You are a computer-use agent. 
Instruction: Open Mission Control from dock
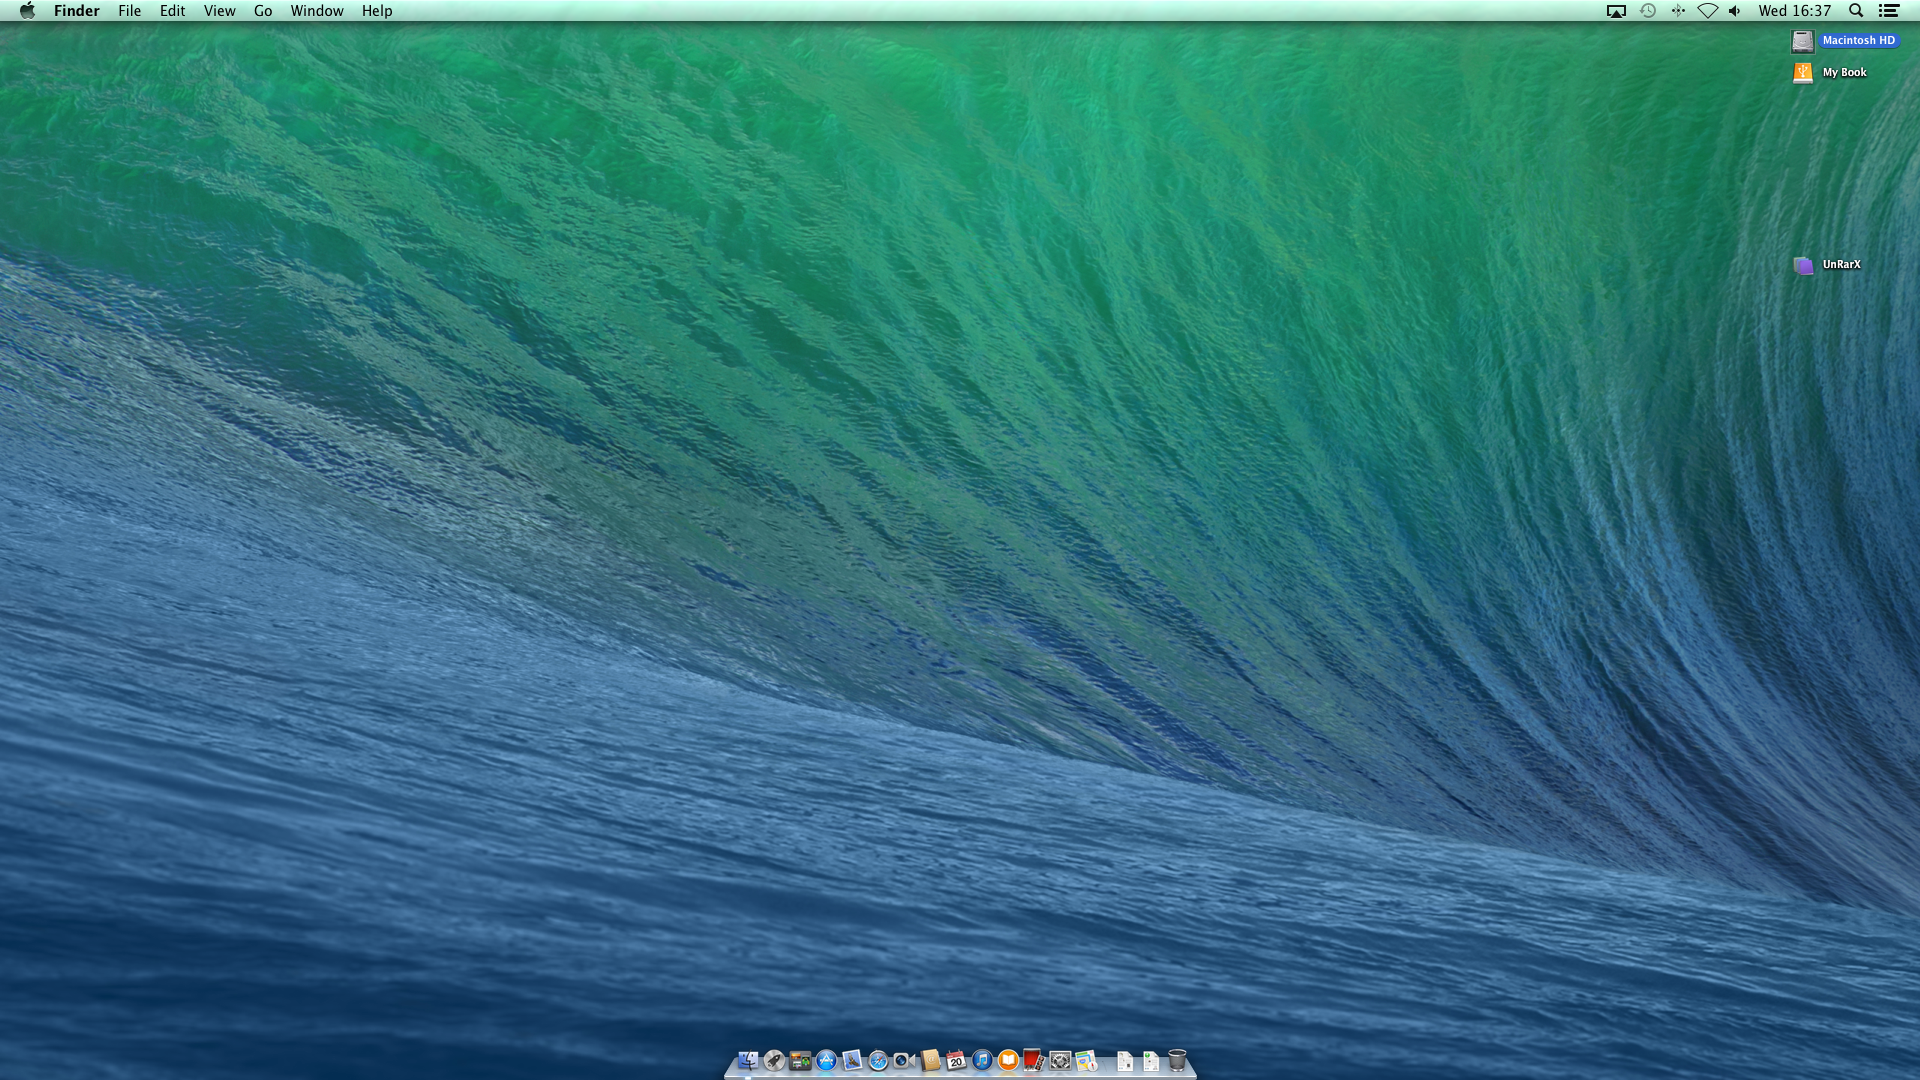[800, 1061]
